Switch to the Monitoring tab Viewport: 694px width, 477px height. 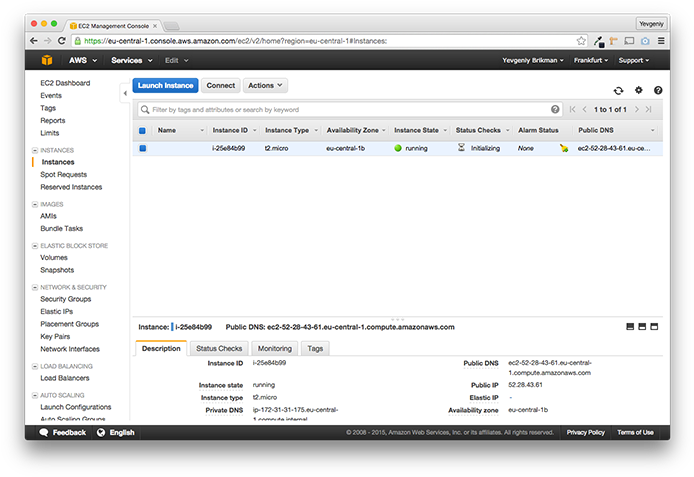tap(275, 348)
